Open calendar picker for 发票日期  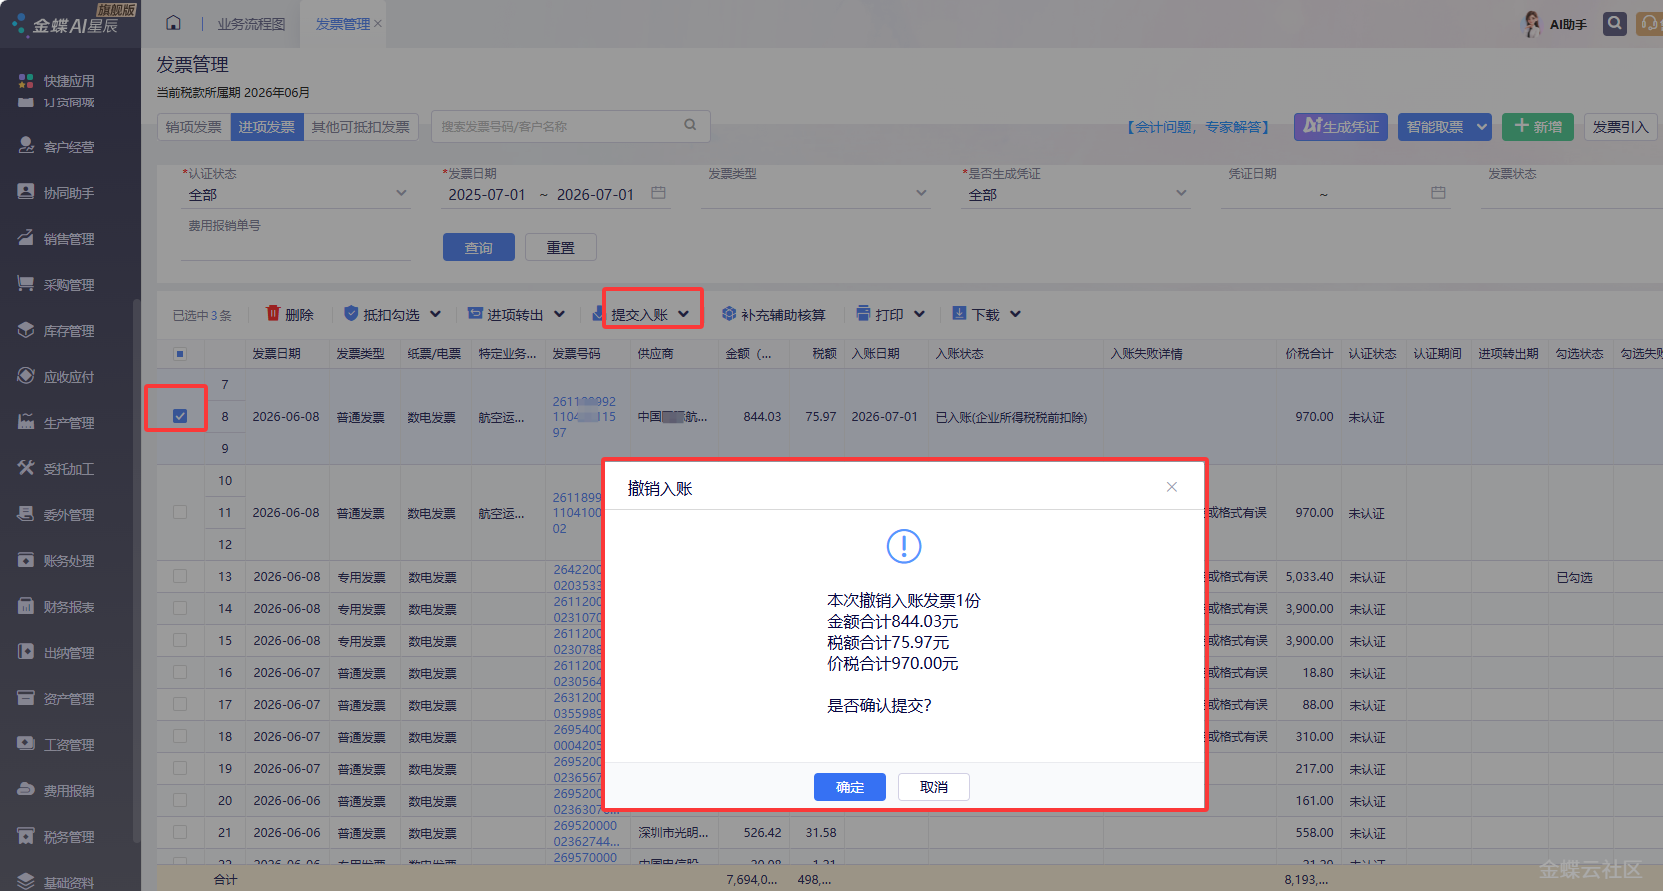click(x=658, y=193)
